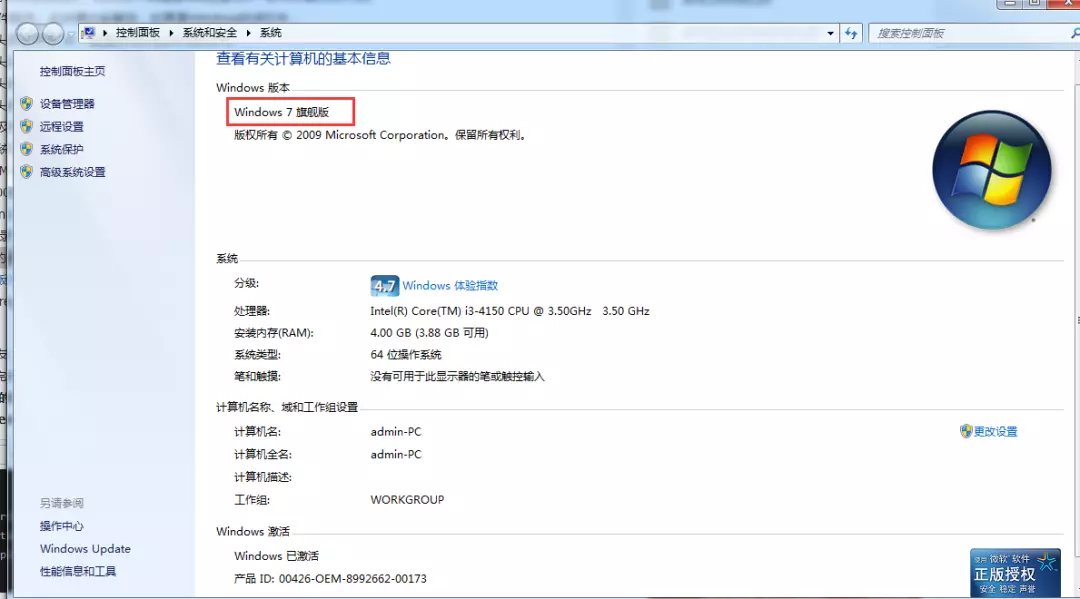1080x599 pixels.
Task: Click the refresh icon next to address bar
Action: pos(851,33)
